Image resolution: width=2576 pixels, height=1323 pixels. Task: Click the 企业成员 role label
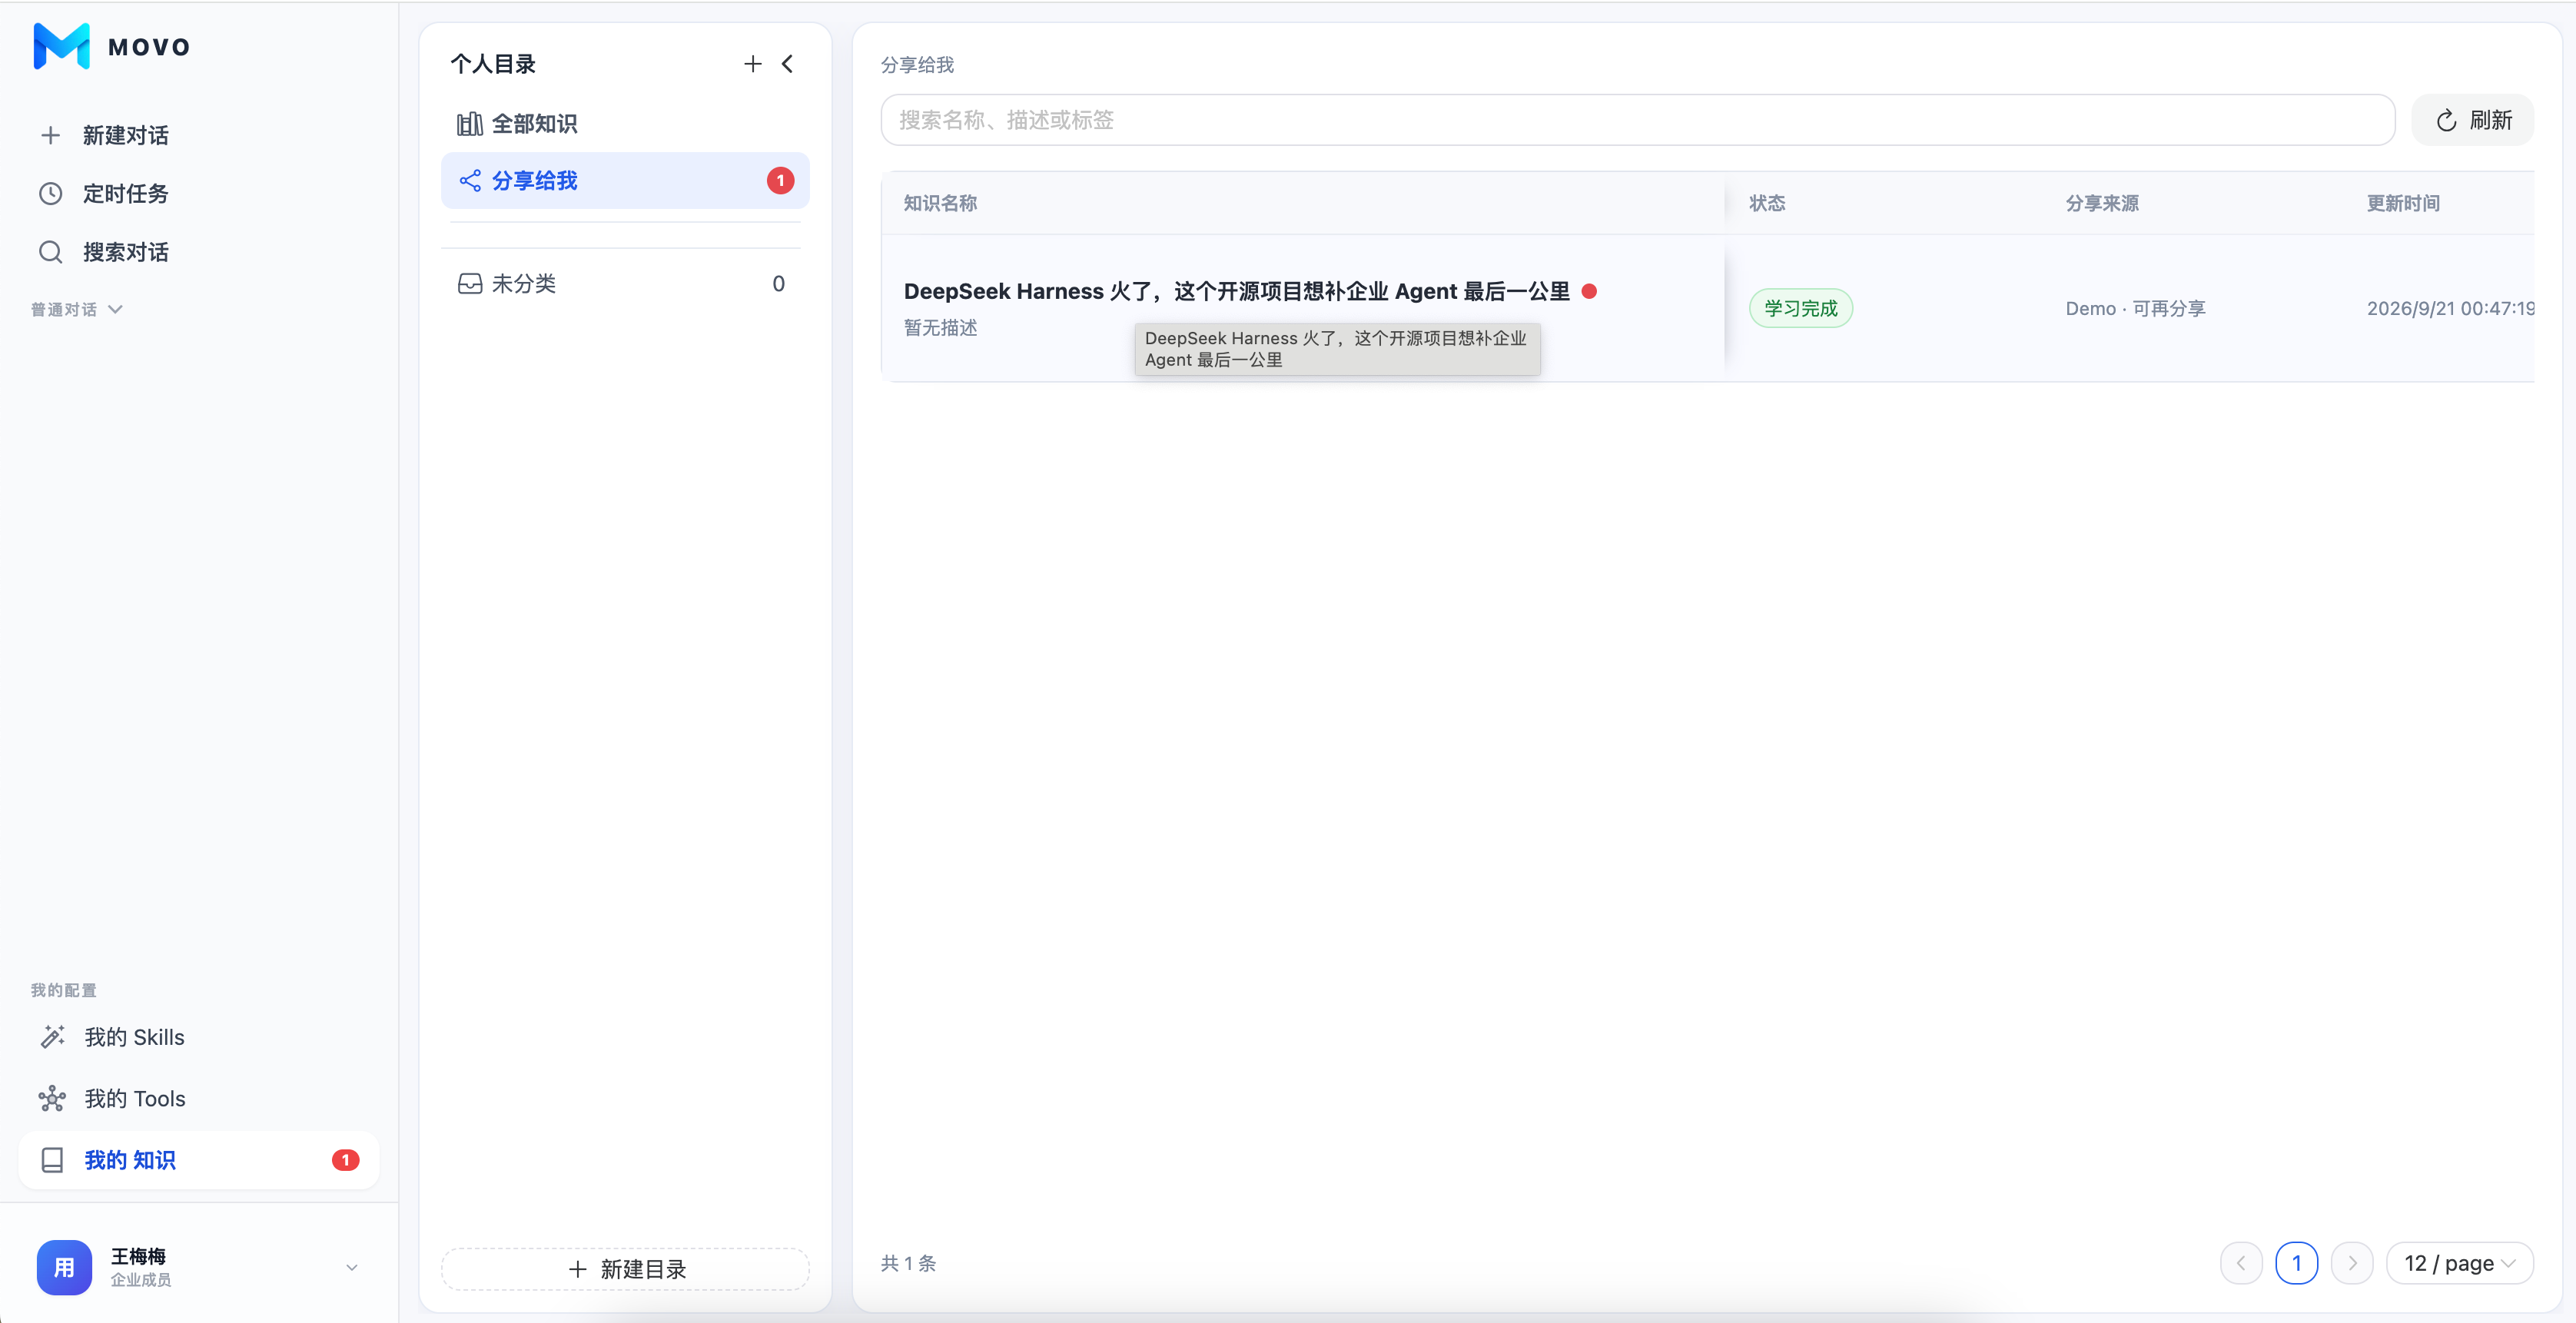point(141,1280)
